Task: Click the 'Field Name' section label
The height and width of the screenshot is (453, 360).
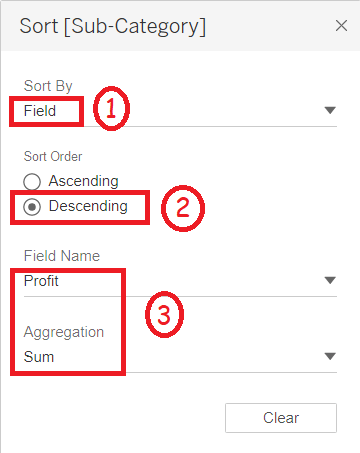Action: tap(62, 256)
